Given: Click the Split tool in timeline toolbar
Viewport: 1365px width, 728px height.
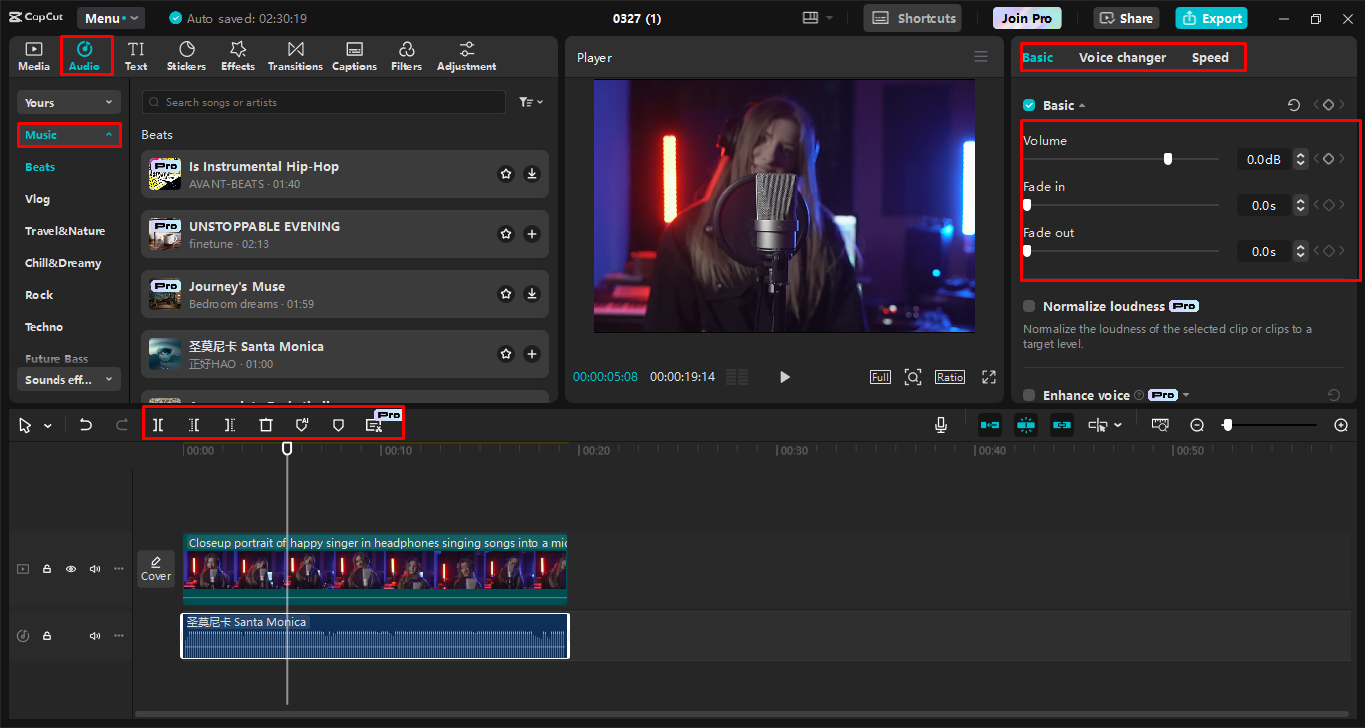Looking at the screenshot, I should tap(158, 425).
